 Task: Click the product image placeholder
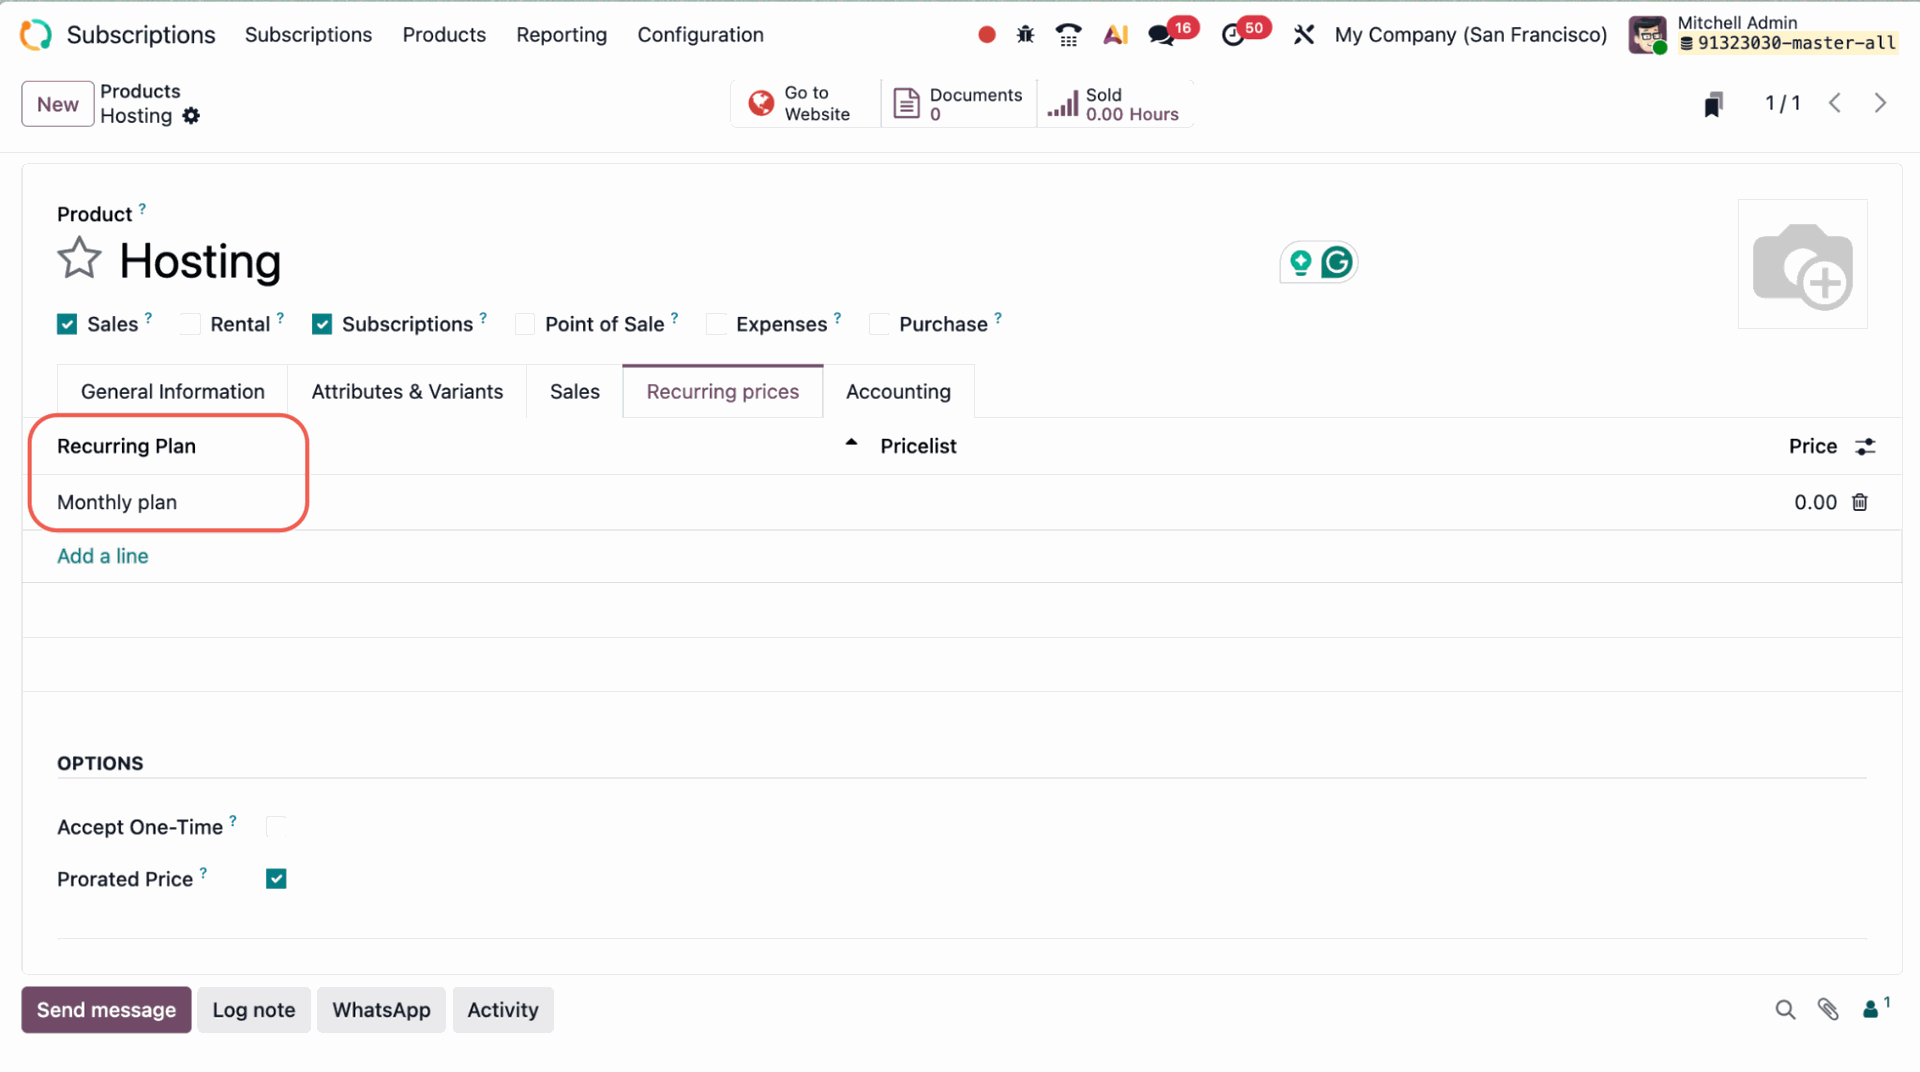tap(1802, 265)
